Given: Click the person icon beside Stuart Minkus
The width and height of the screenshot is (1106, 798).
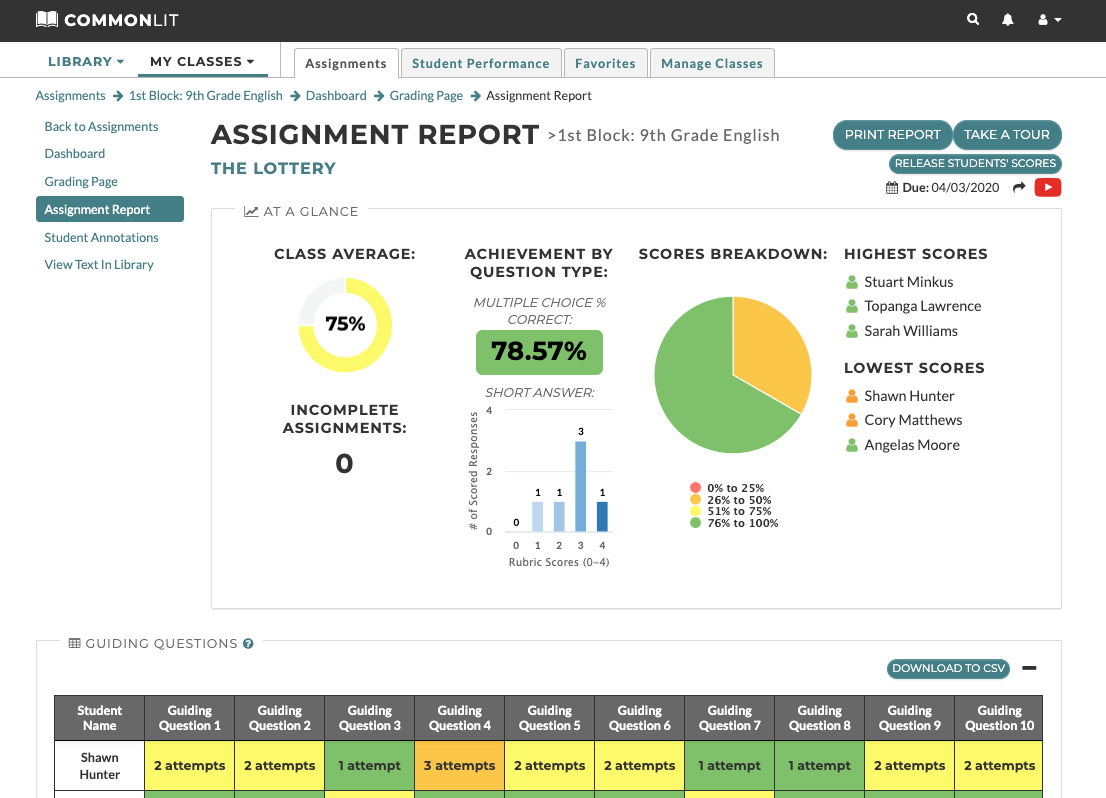Looking at the screenshot, I should [851, 282].
